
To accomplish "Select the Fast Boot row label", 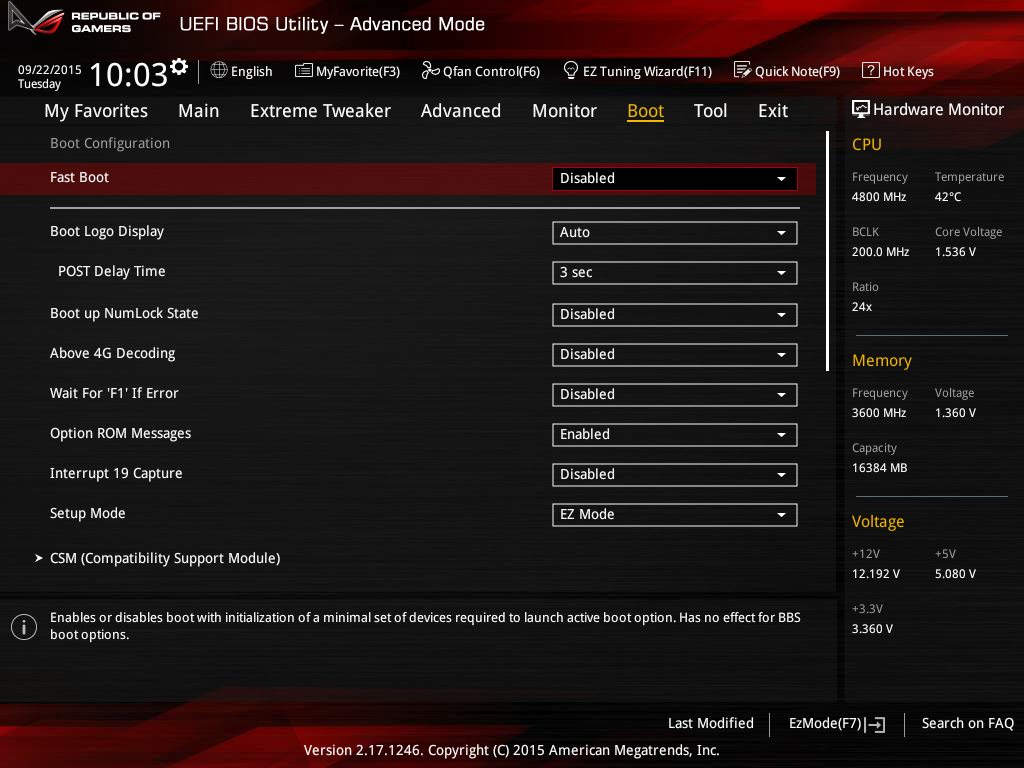I will 79,178.
